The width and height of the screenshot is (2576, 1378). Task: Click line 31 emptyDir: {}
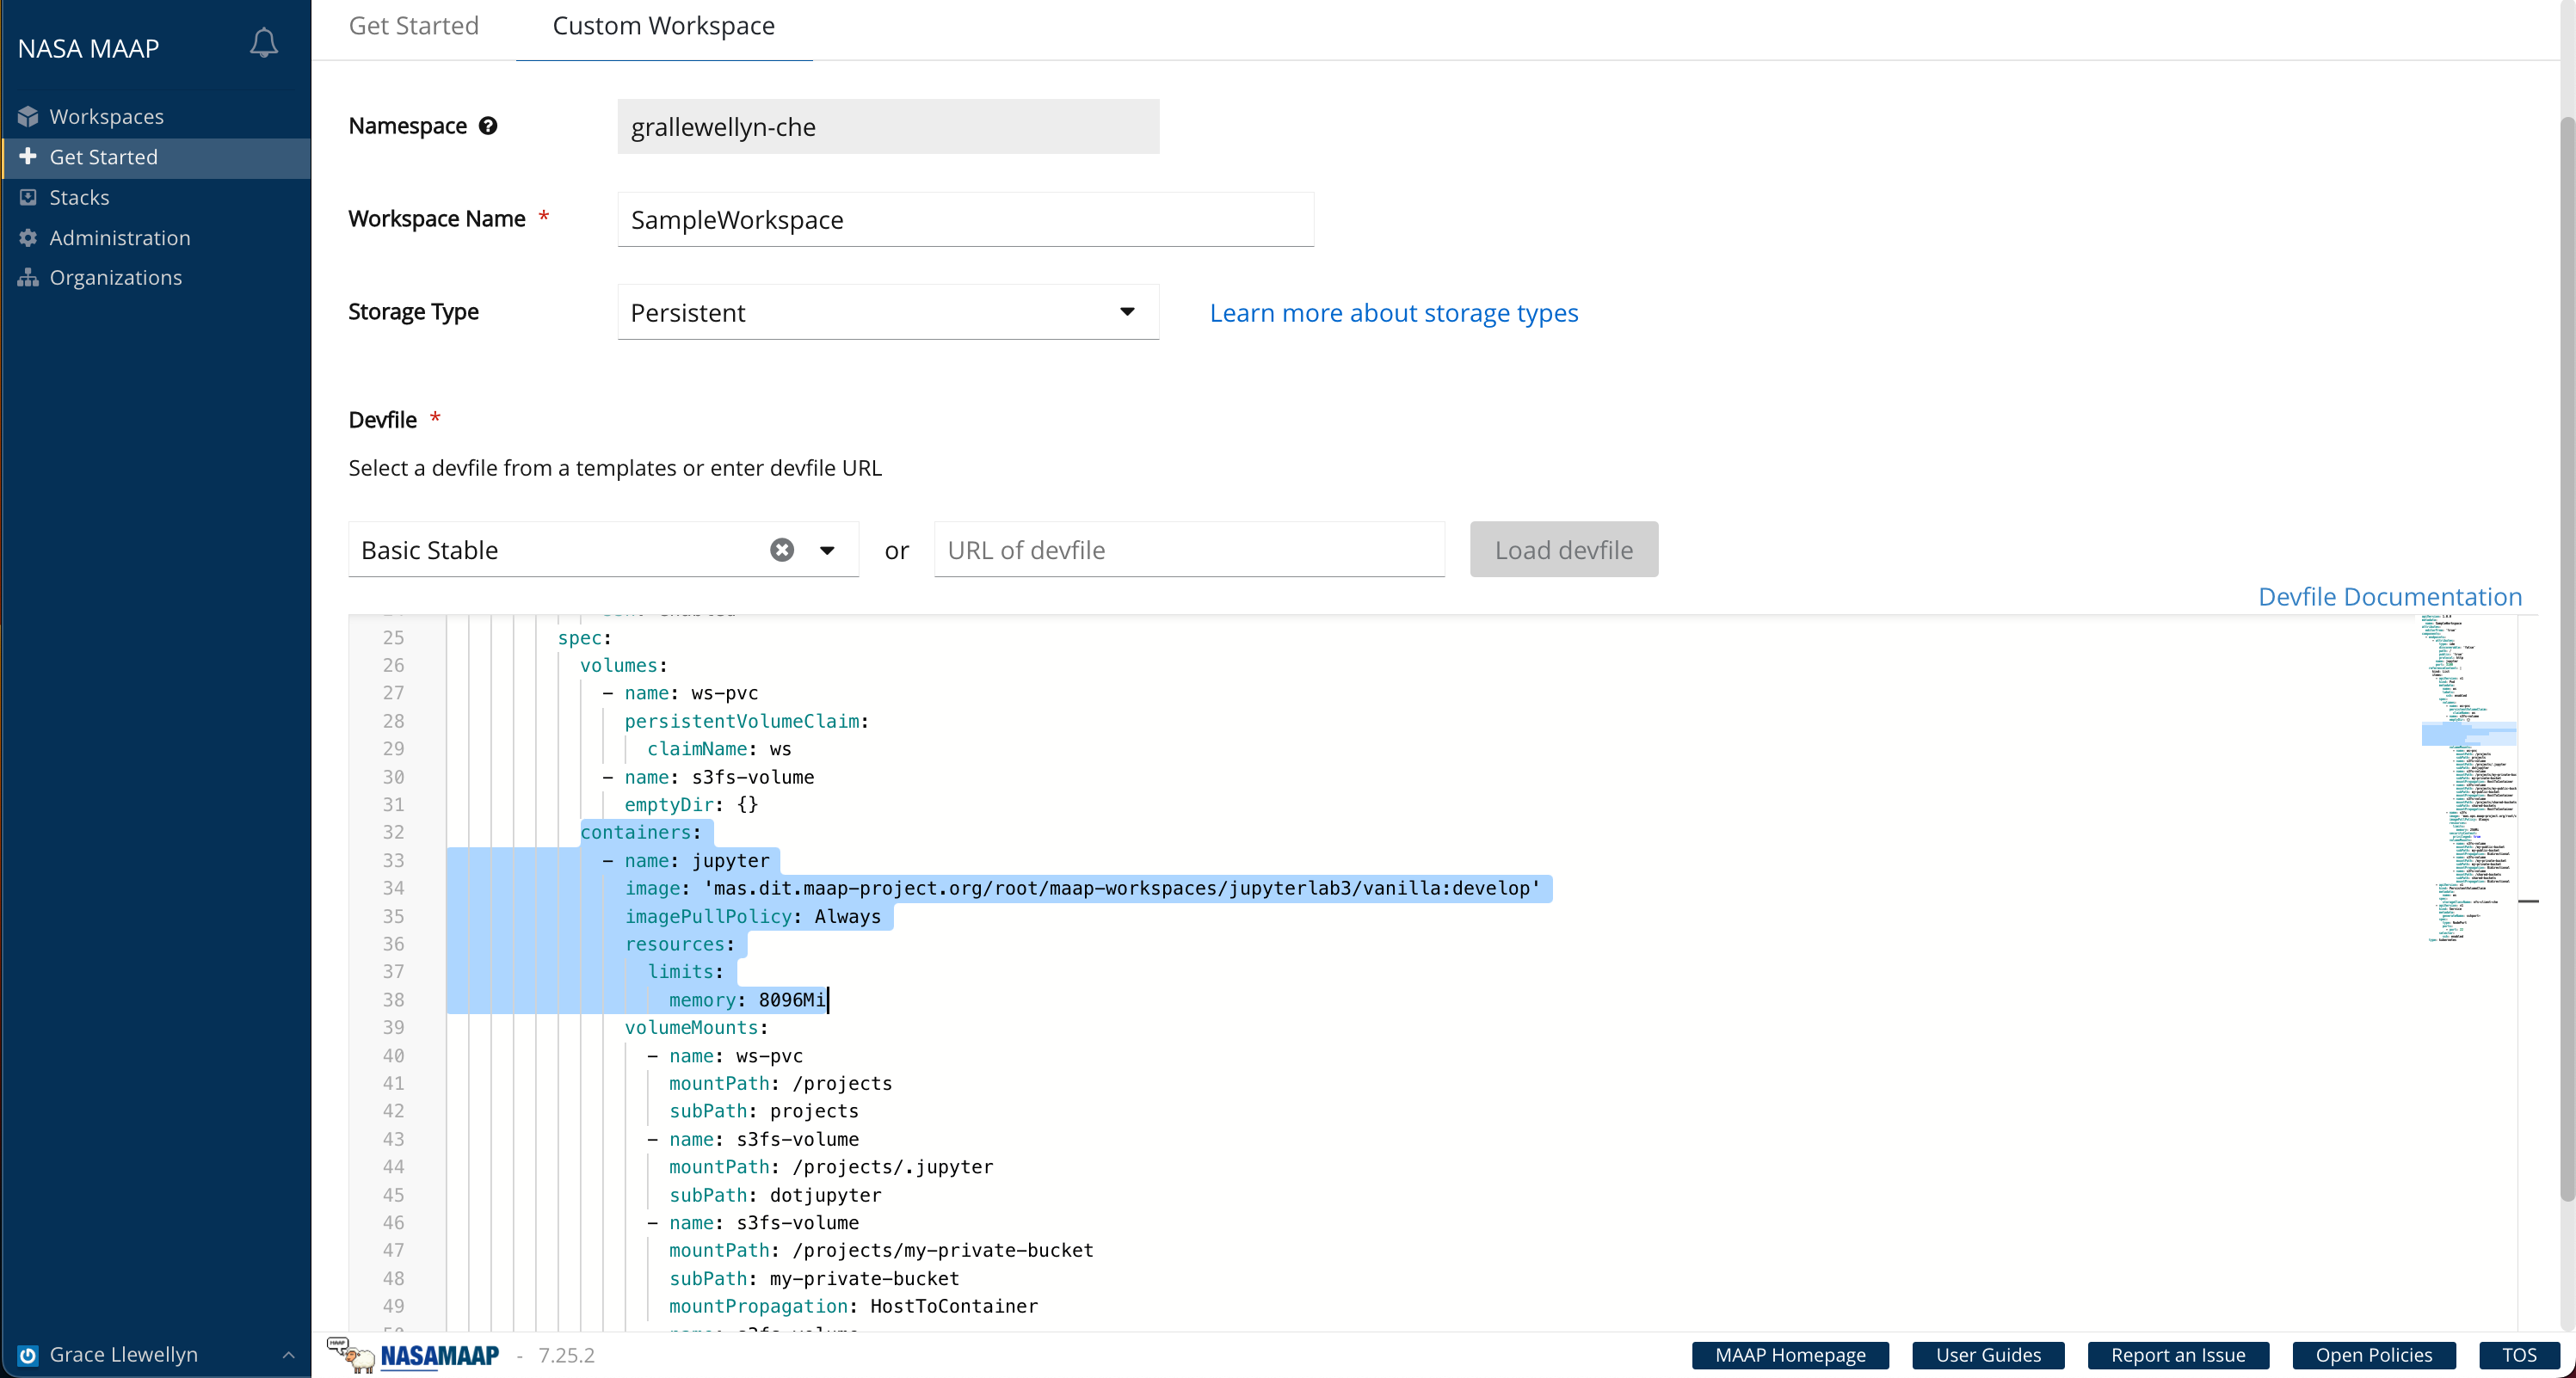[692, 804]
